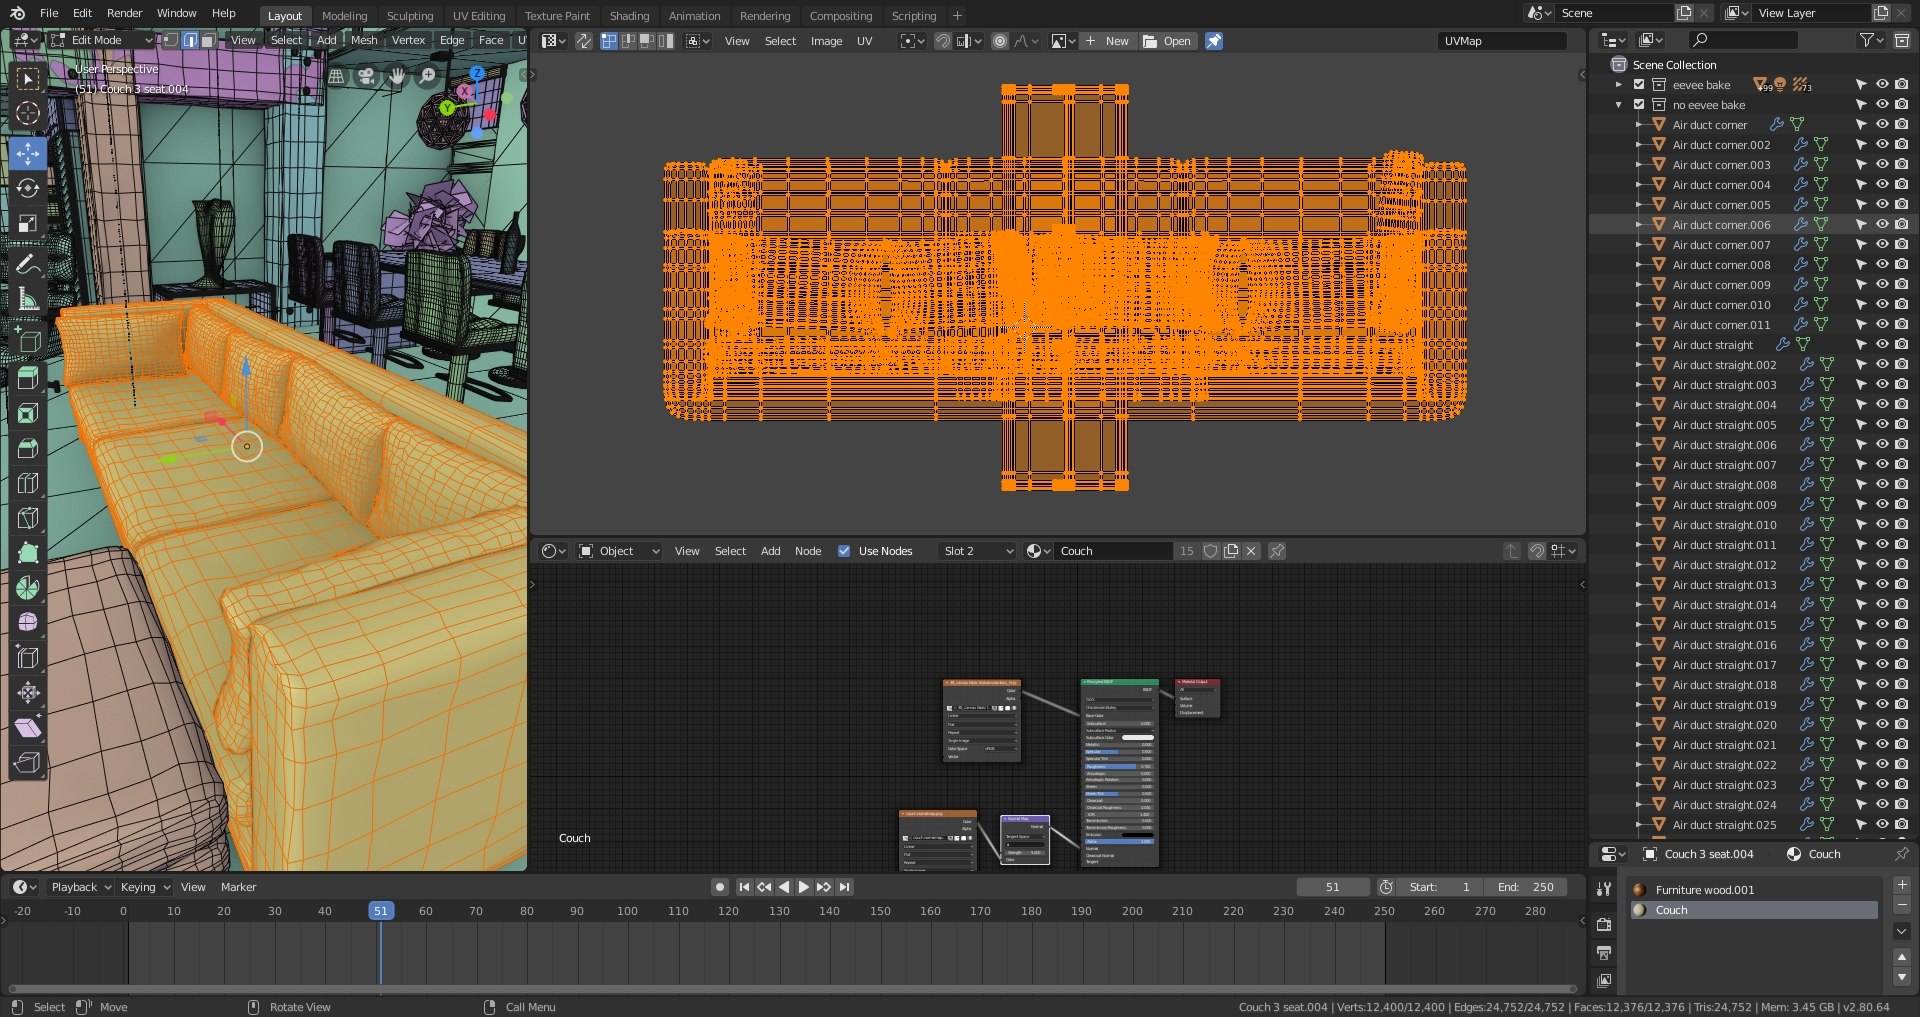Select the Annotate tool
1920x1017 pixels.
pyautogui.click(x=28, y=264)
